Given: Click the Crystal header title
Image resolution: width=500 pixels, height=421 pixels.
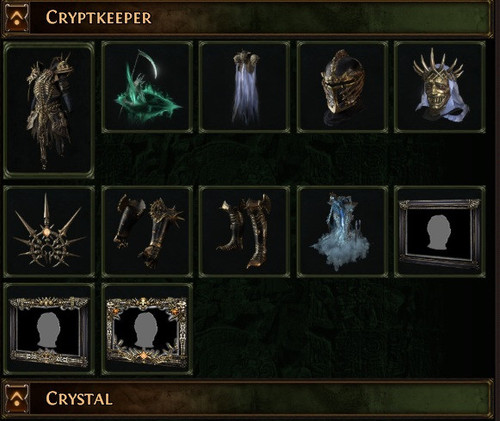Looking at the screenshot, I should (79, 398).
